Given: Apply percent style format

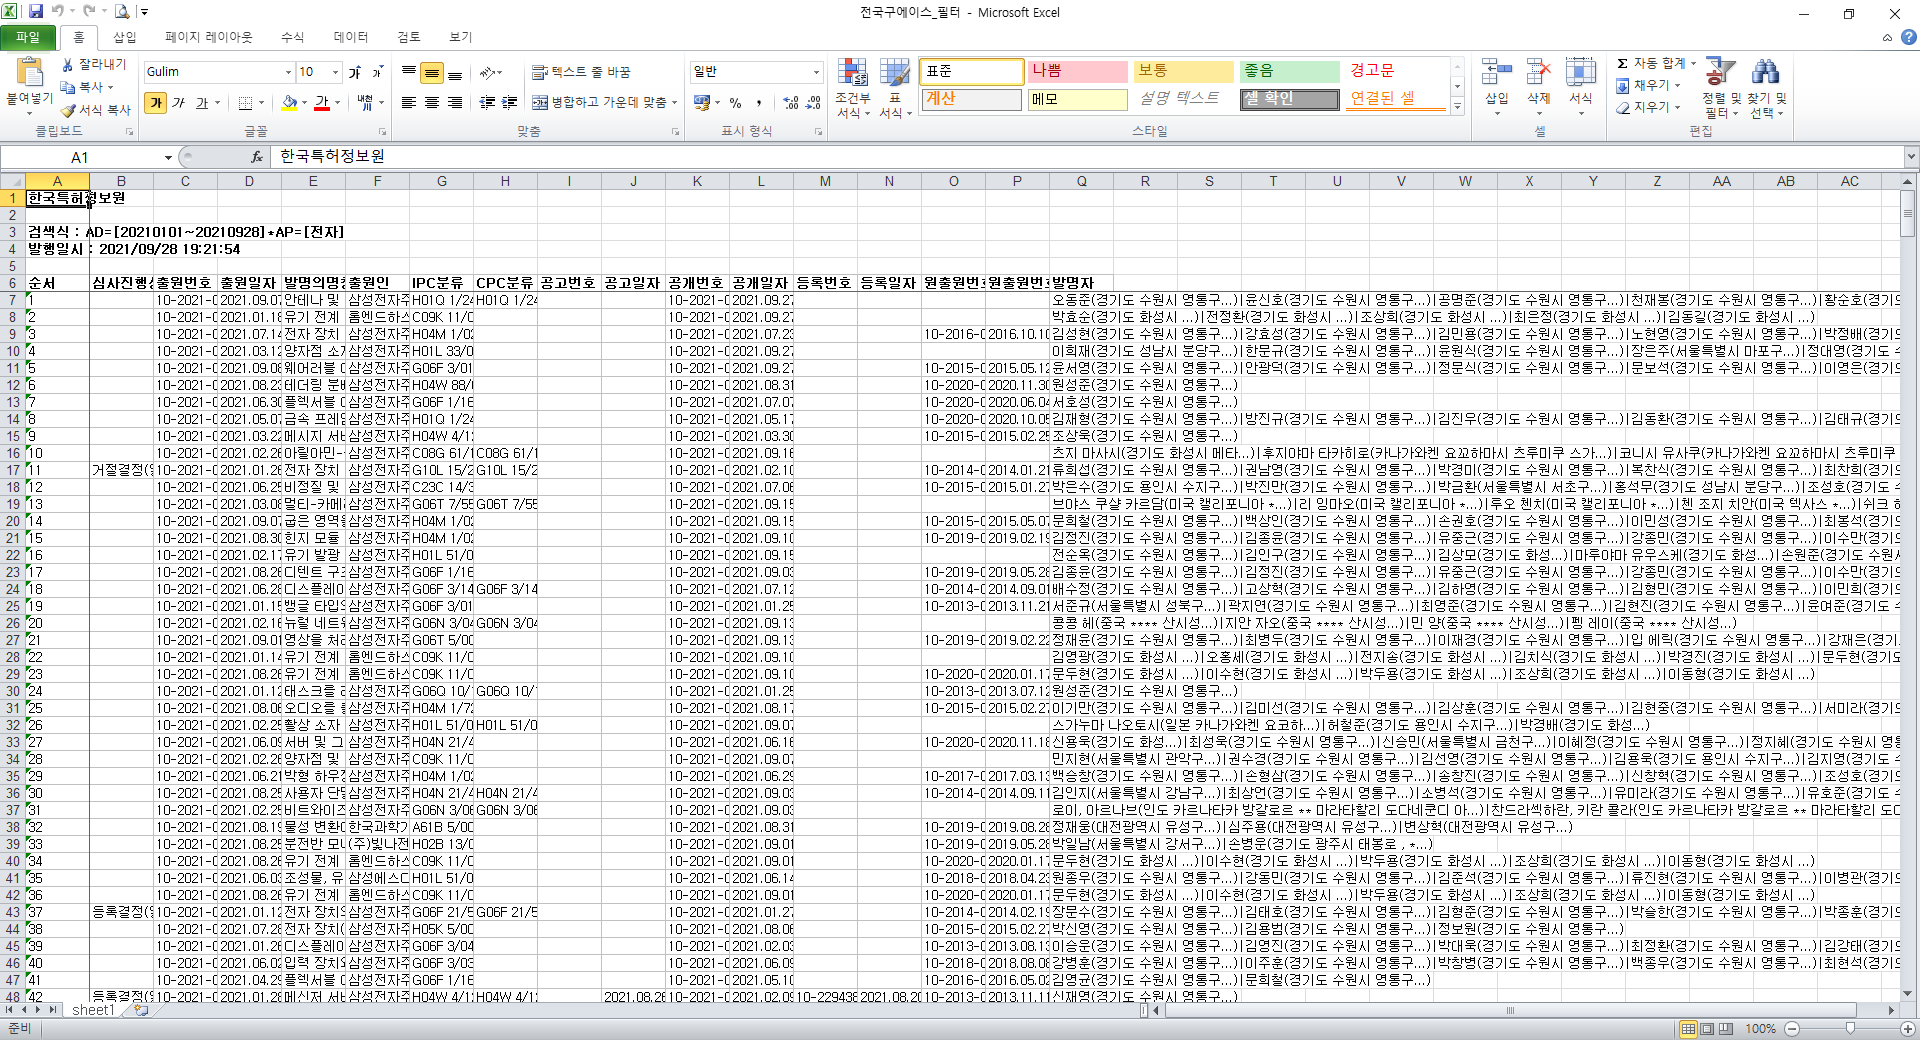Looking at the screenshot, I should (x=735, y=103).
